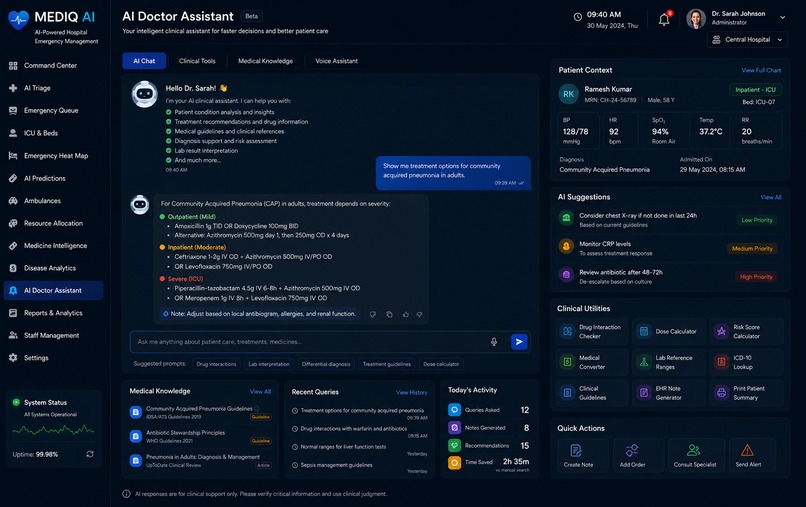Open Resource Allocation in sidebar
The image size is (806, 507).
[53, 223]
